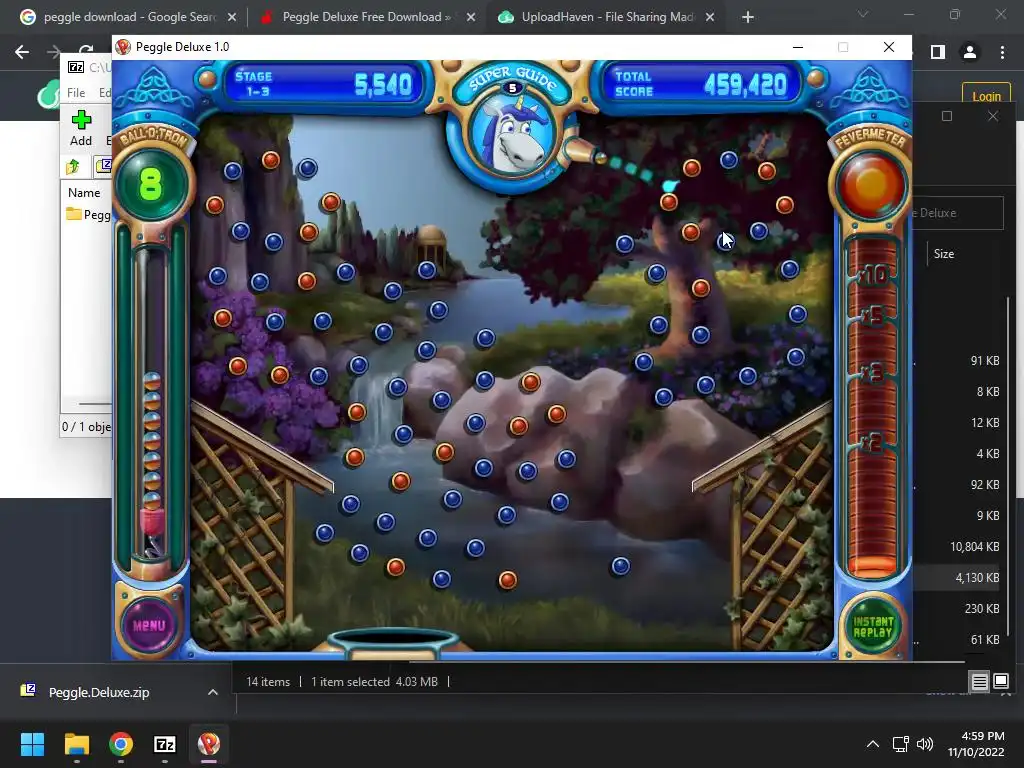This screenshot has width=1024, height=768.
Task: Click the Ball-O-Tron ball counter showing 8
Action: coord(150,185)
